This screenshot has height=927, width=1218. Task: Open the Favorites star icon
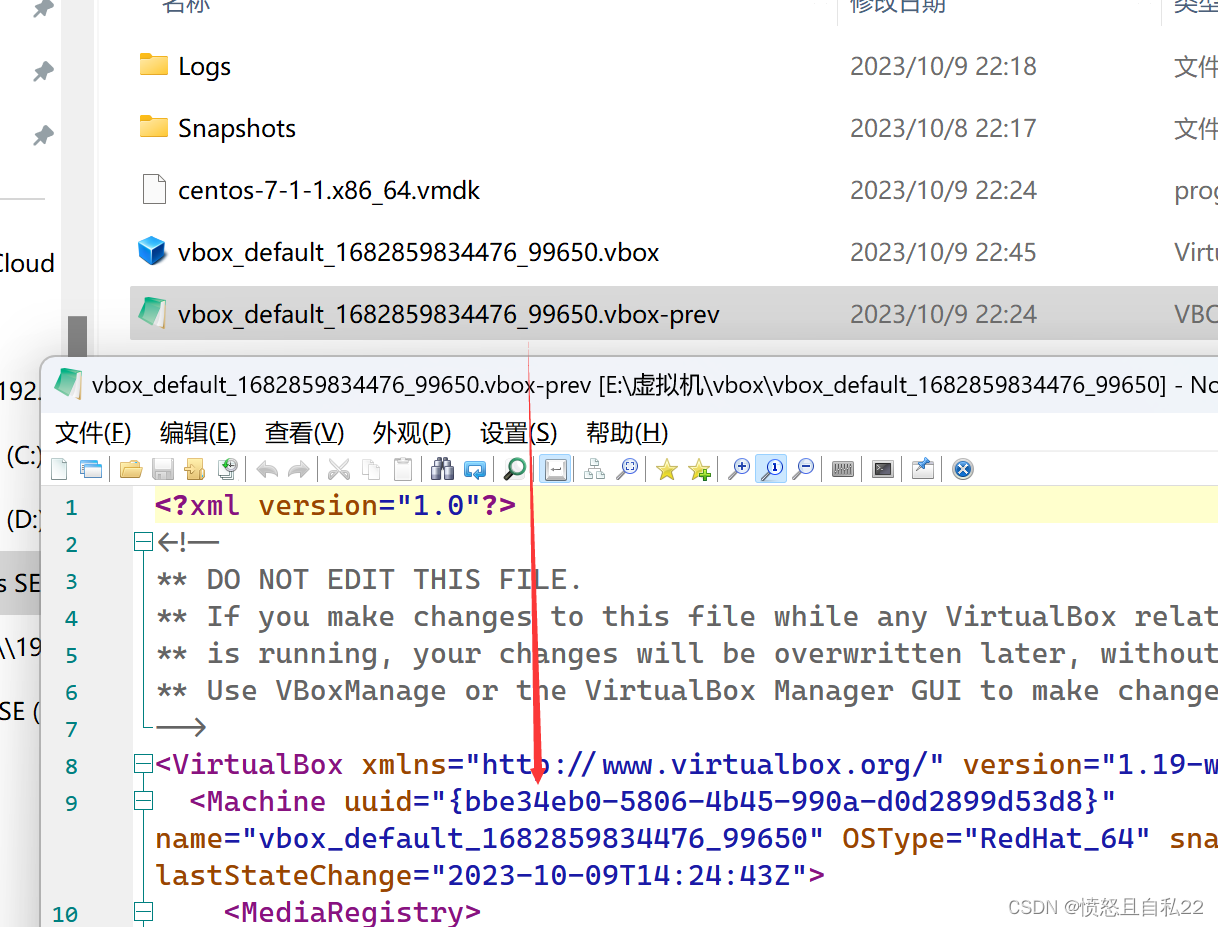(667, 469)
